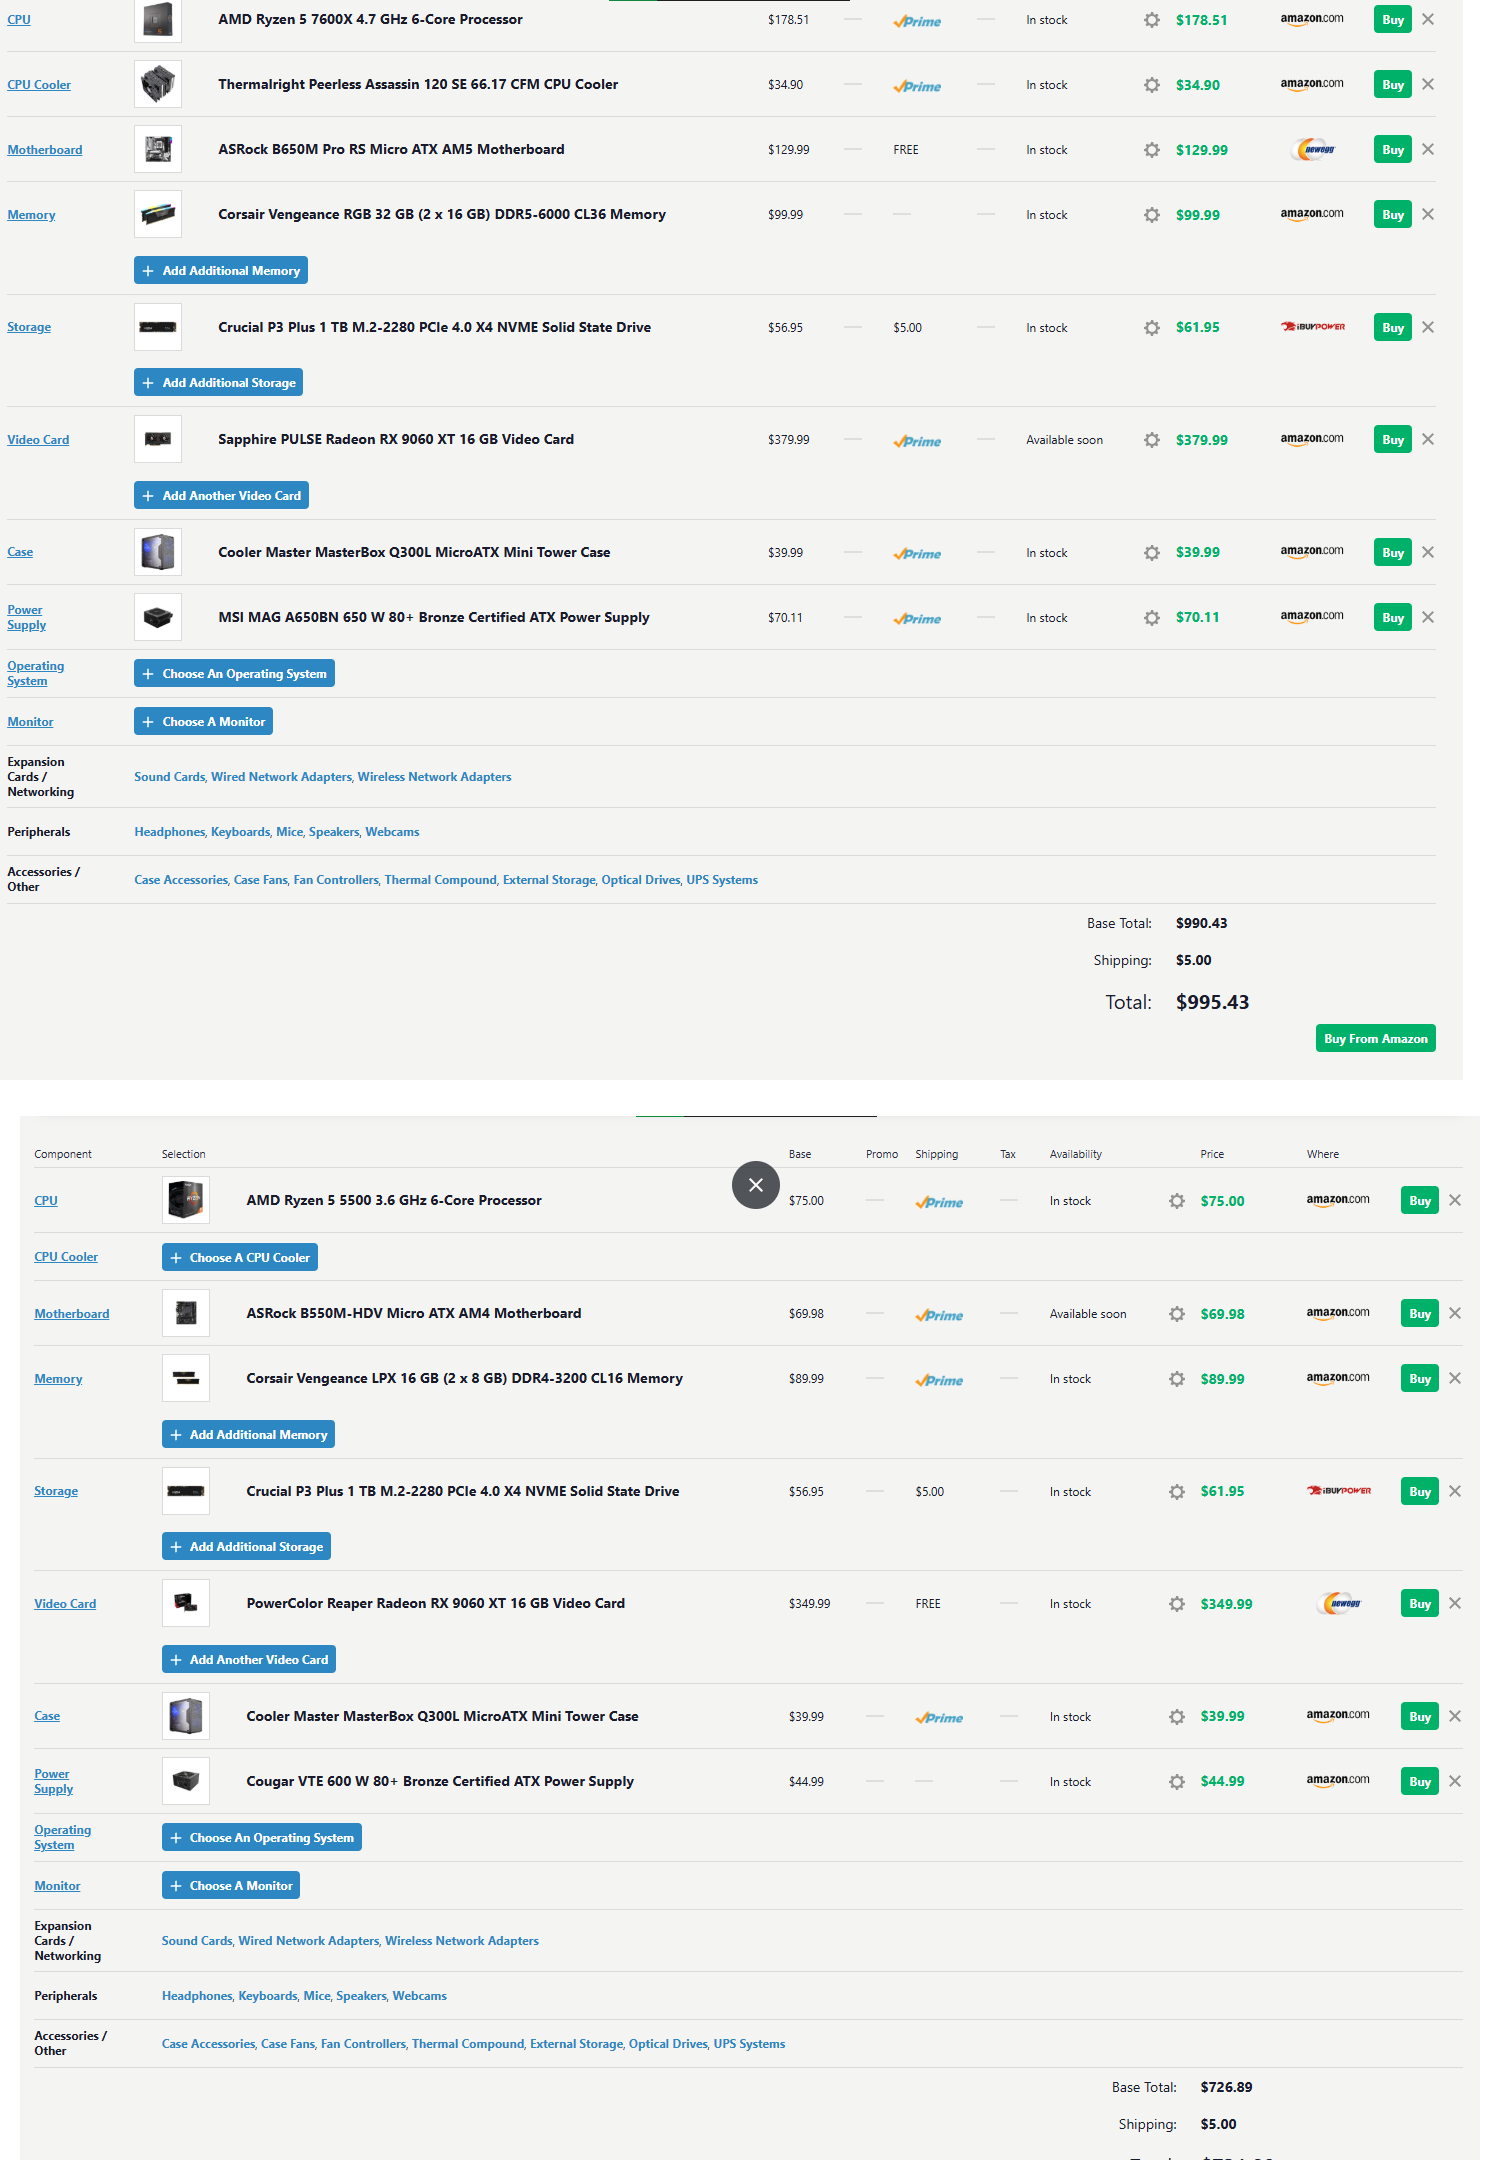Image resolution: width=1488 pixels, height=2160 pixels.
Task: Click first build total price $995.43
Action: pyautogui.click(x=1213, y=1002)
